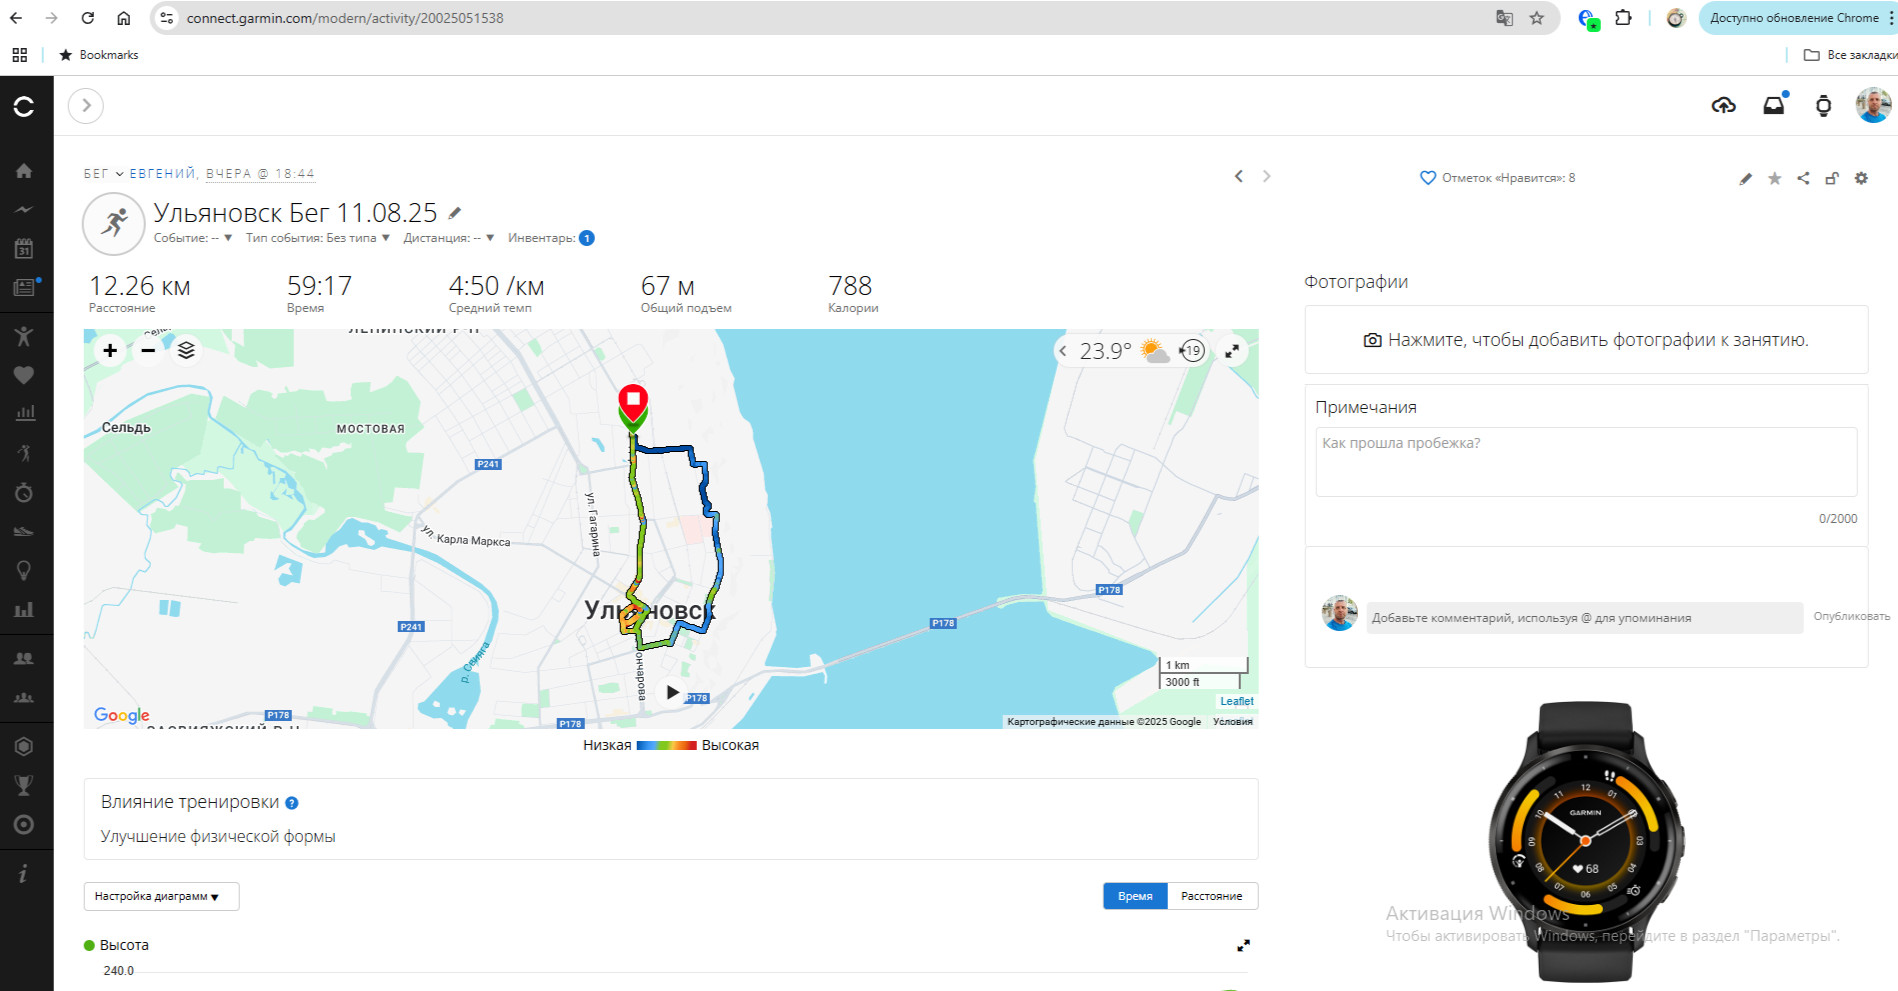Zoom out on the map
The width and height of the screenshot is (1898, 991).
coord(148,350)
